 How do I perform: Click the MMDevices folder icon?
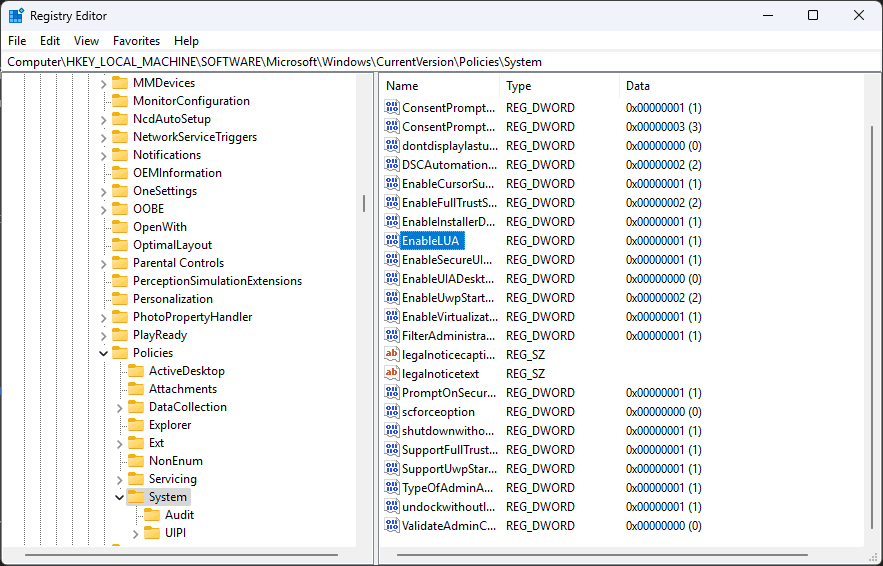(x=120, y=83)
